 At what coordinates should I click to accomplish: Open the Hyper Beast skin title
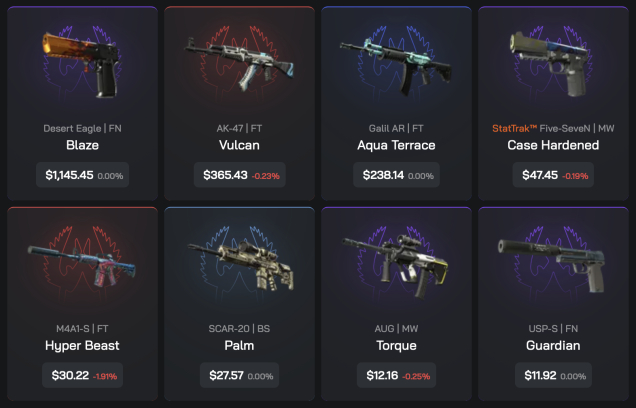coord(82,346)
